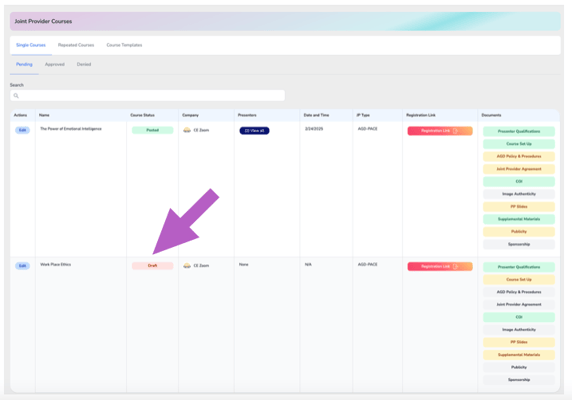Viewport: 572px width, 400px height.
Task: Select the Approved status tab
Action: click(x=55, y=65)
